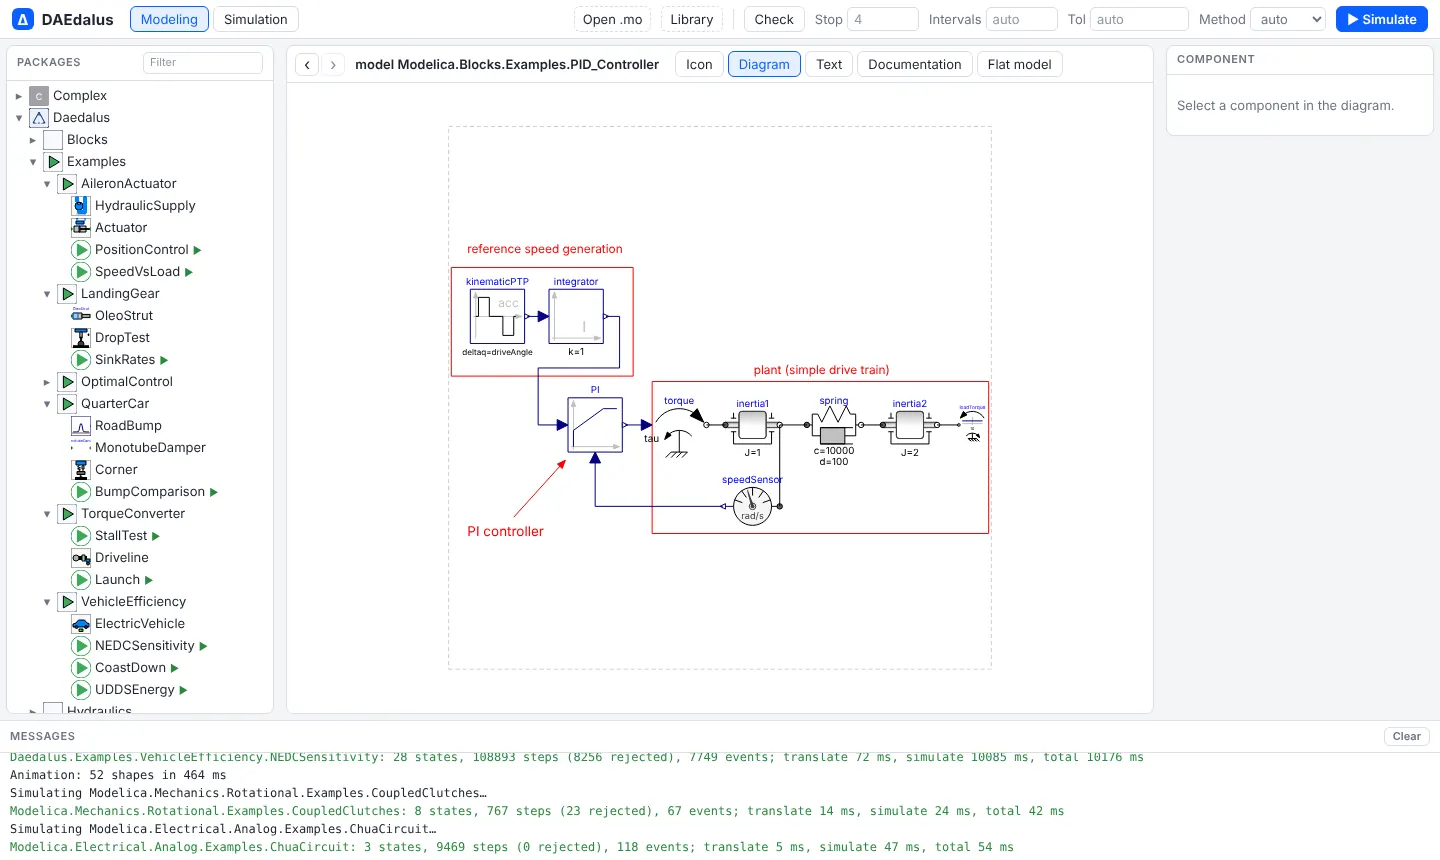
Task: Click the Open .mo button
Action: (x=612, y=19)
